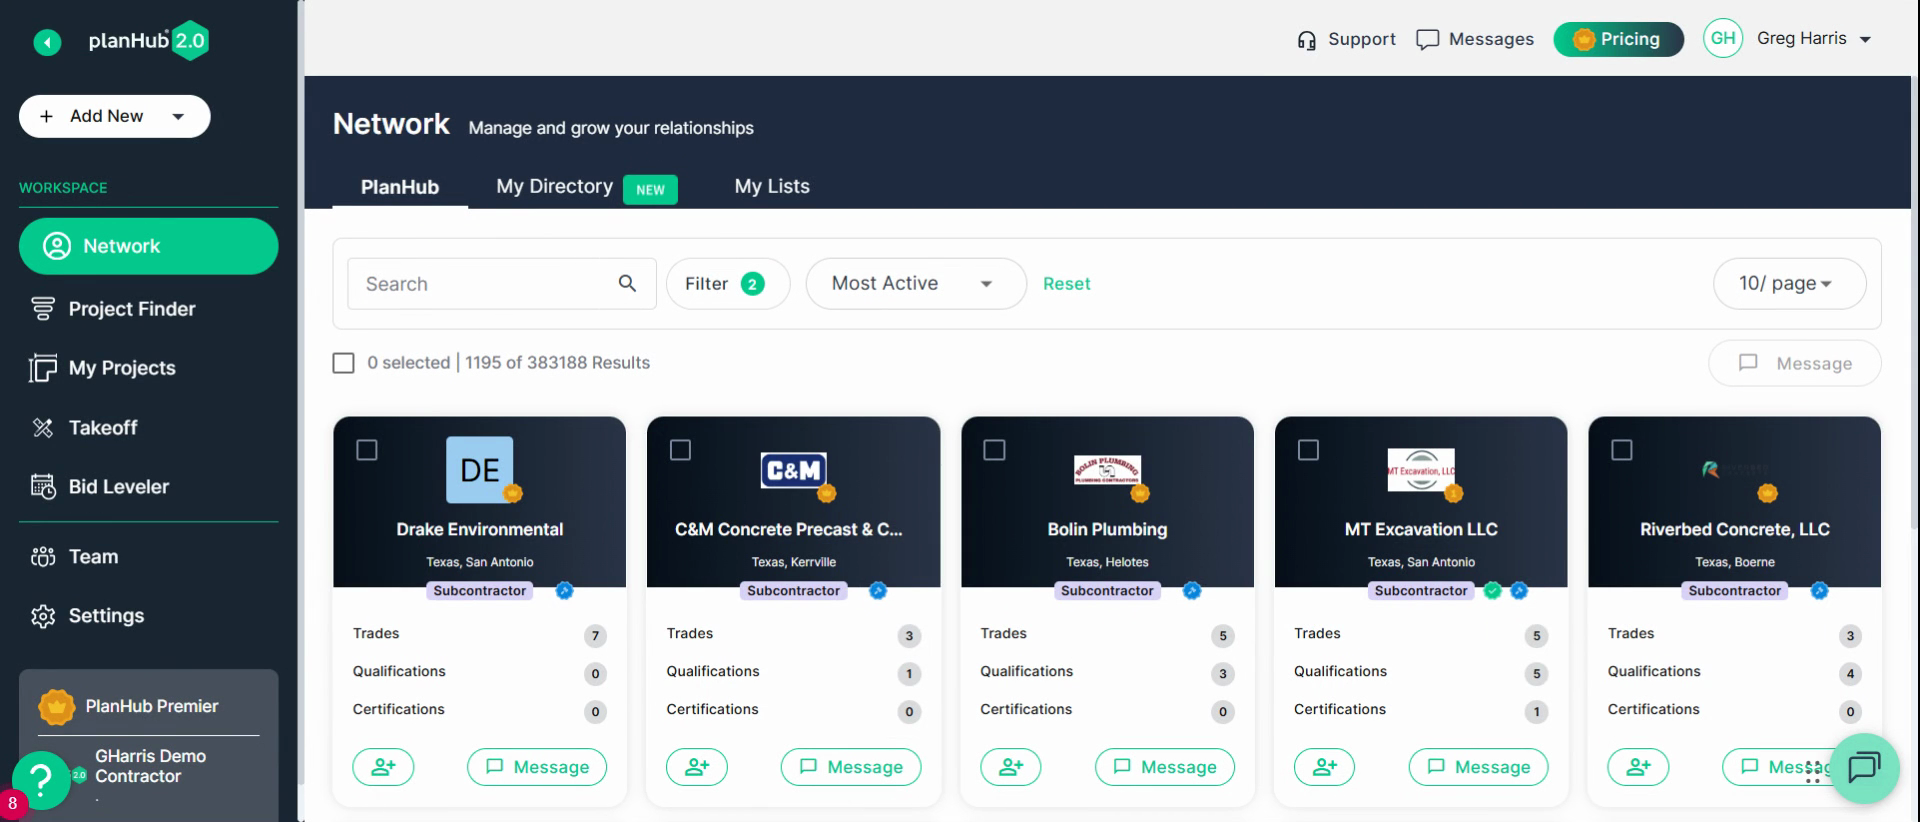Click the GHarris Demo Contractor account label

(x=150, y=767)
